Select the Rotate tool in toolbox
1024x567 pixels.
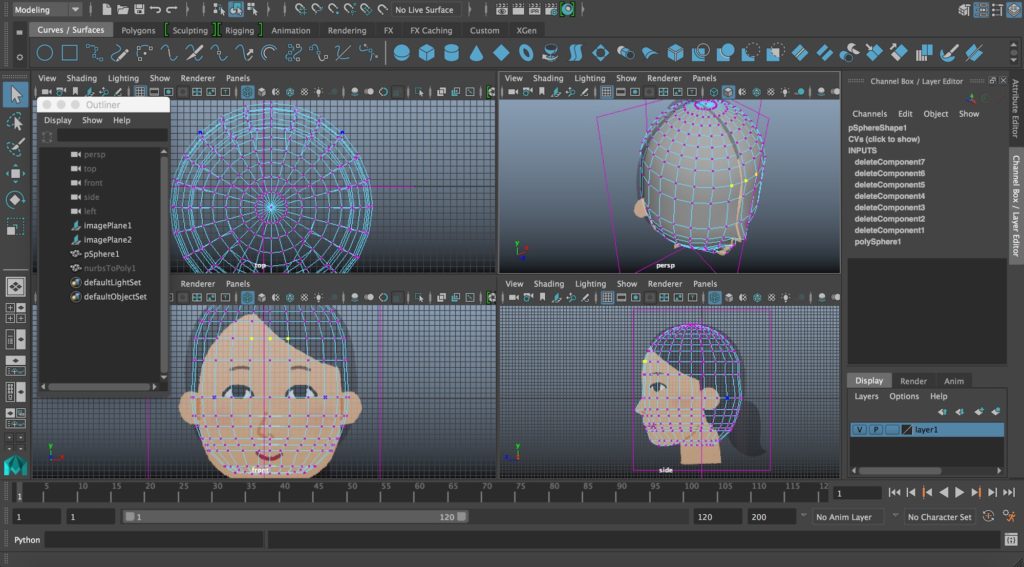point(15,200)
